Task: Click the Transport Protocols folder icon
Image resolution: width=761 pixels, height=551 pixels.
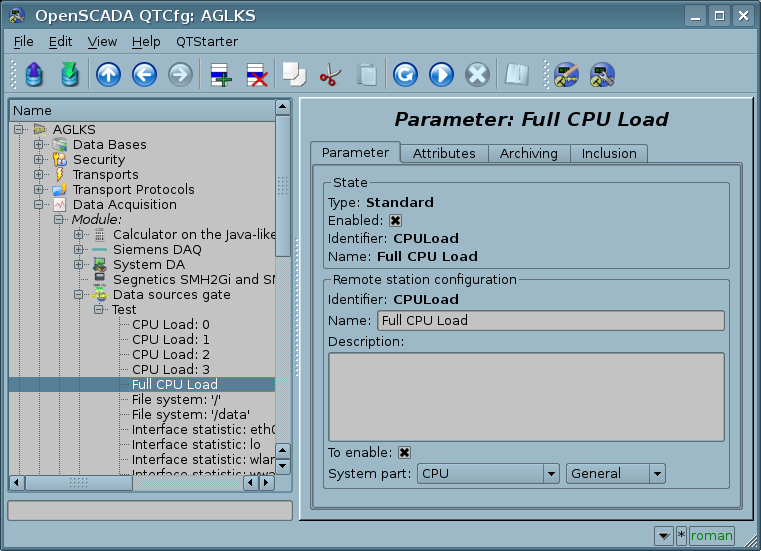Action: point(60,190)
